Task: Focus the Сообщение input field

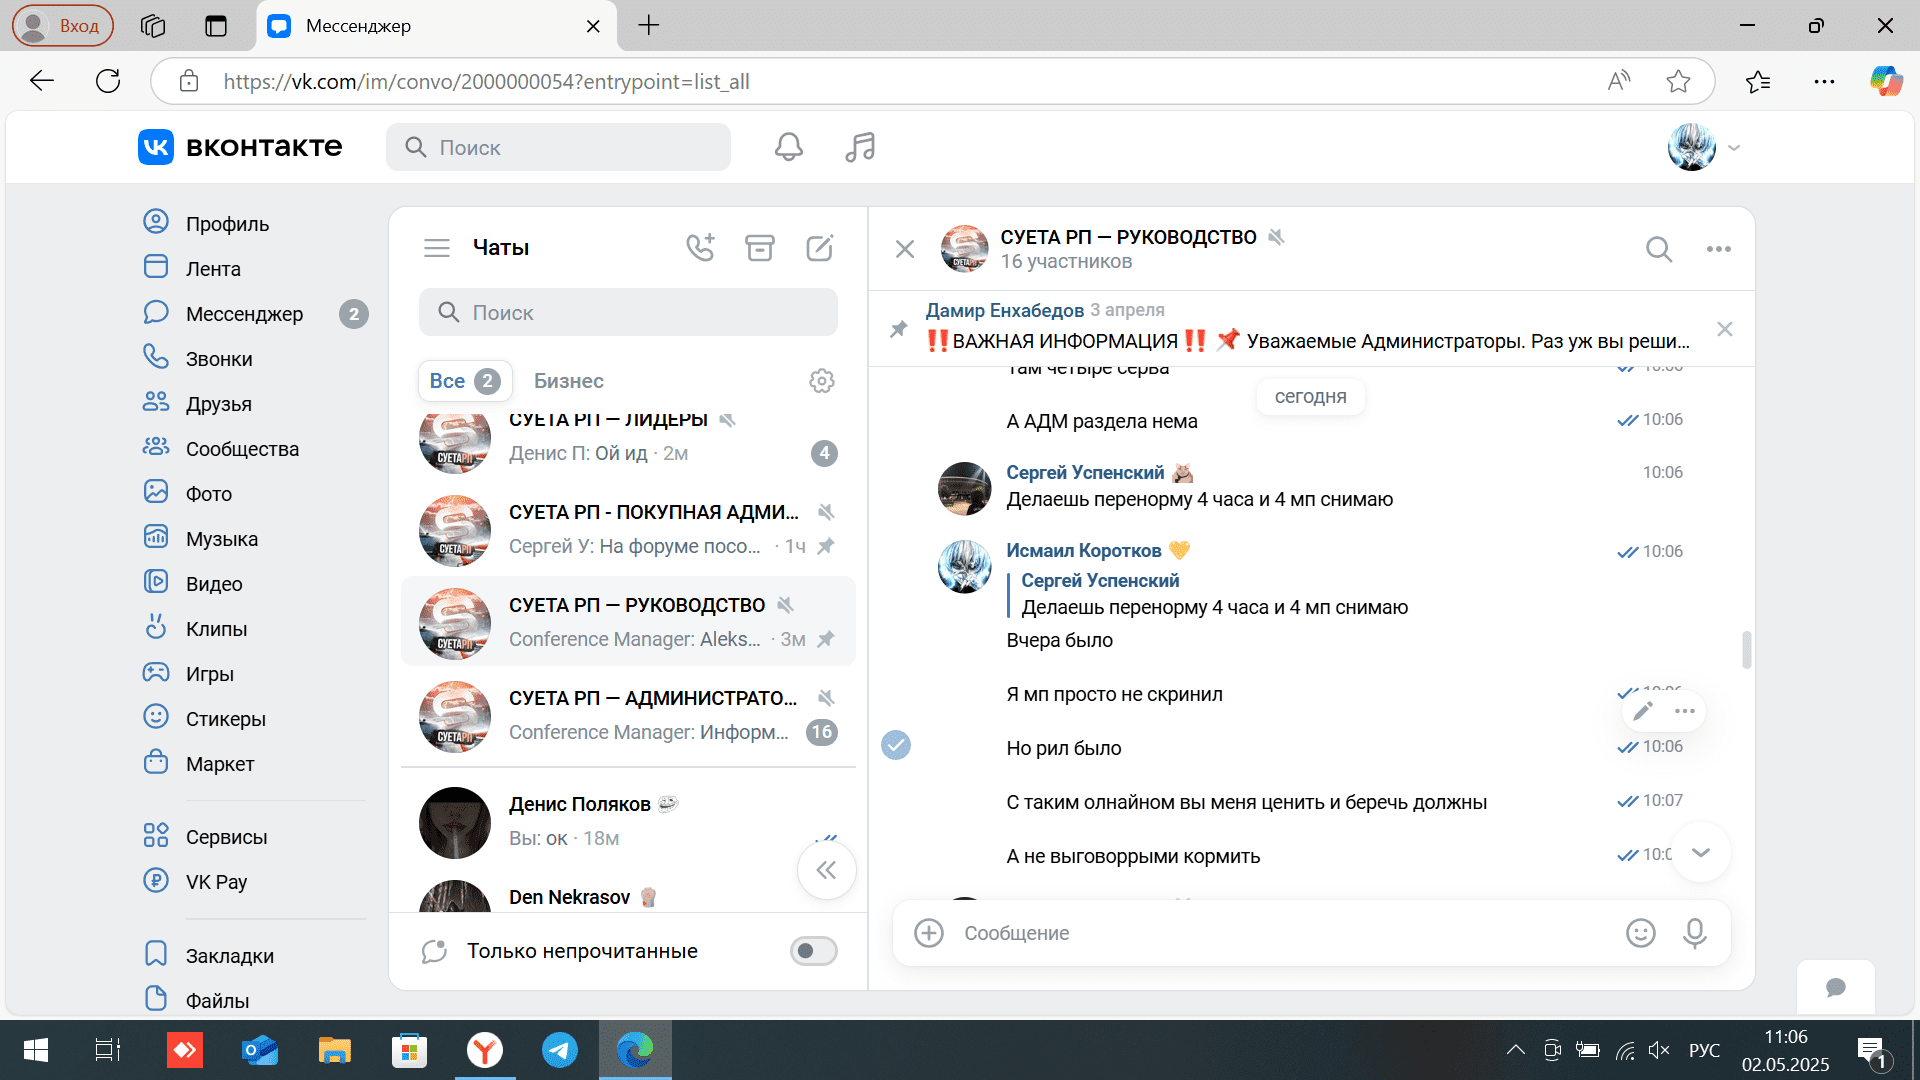Action: pos(1285,933)
